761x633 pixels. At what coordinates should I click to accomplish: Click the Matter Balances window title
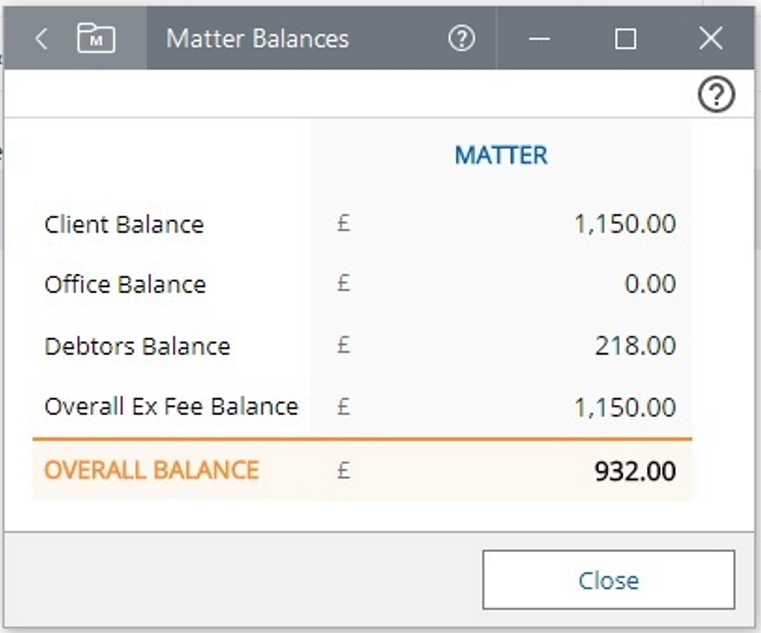tap(257, 39)
